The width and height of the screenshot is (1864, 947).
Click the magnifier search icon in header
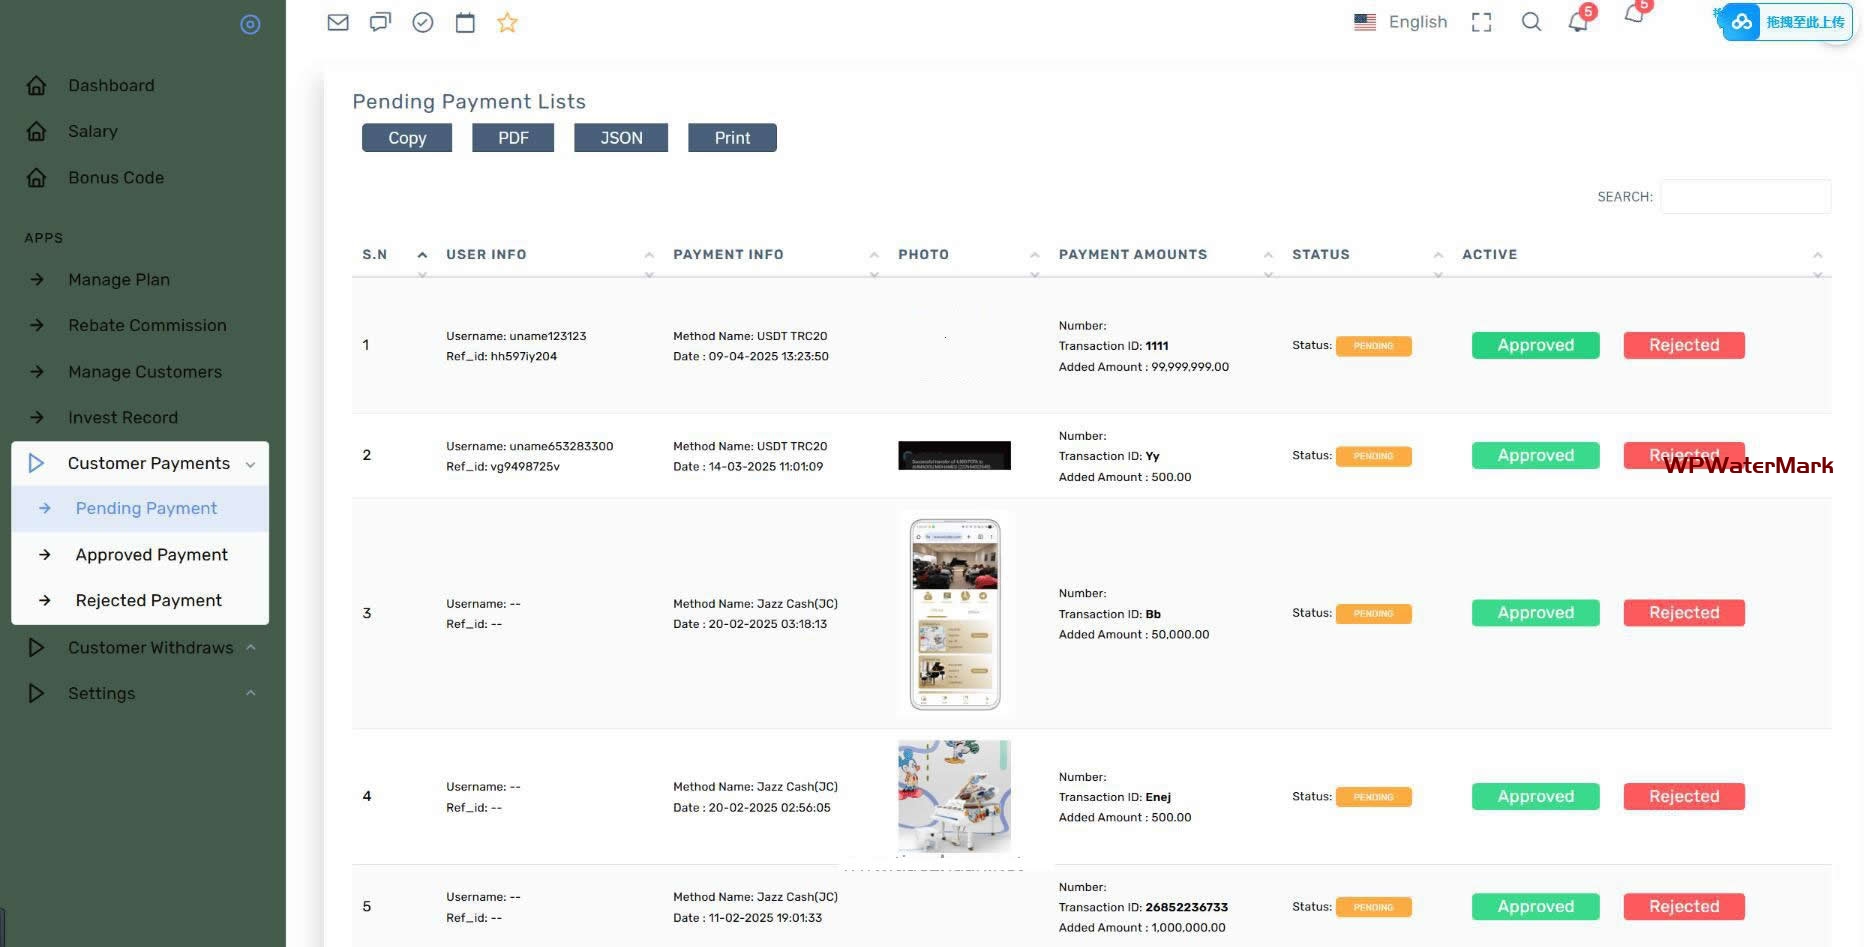pyautogui.click(x=1531, y=22)
